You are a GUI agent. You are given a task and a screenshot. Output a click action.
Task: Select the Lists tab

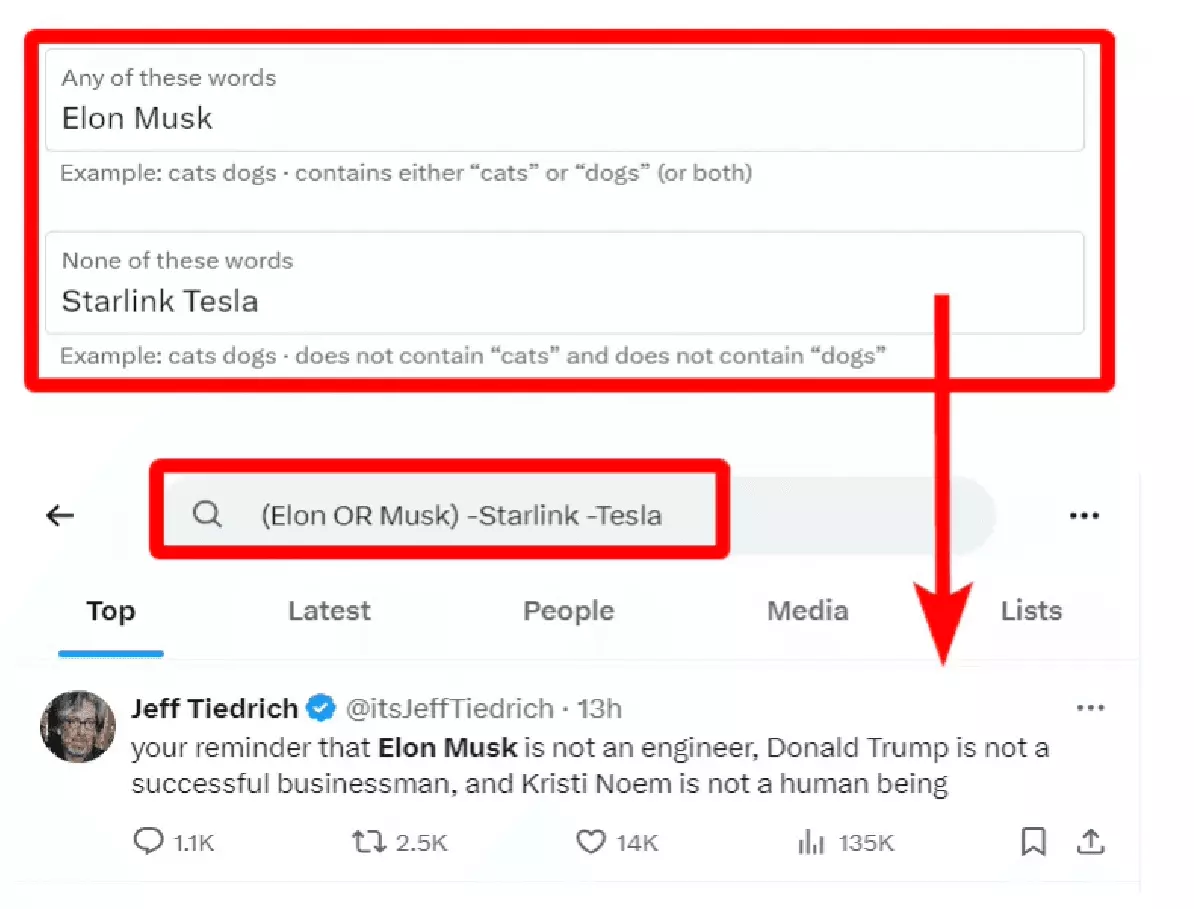coord(1031,611)
